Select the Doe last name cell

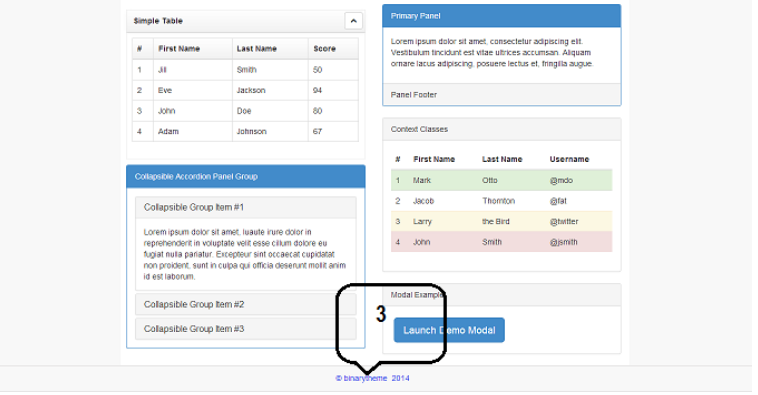coord(244,111)
